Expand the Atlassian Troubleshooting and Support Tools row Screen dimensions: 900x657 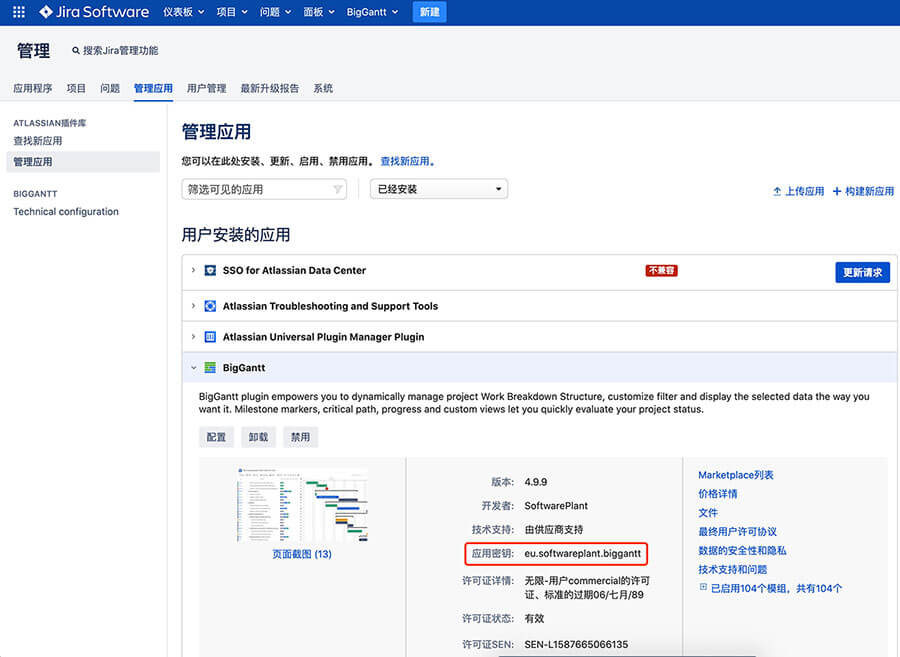[193, 306]
